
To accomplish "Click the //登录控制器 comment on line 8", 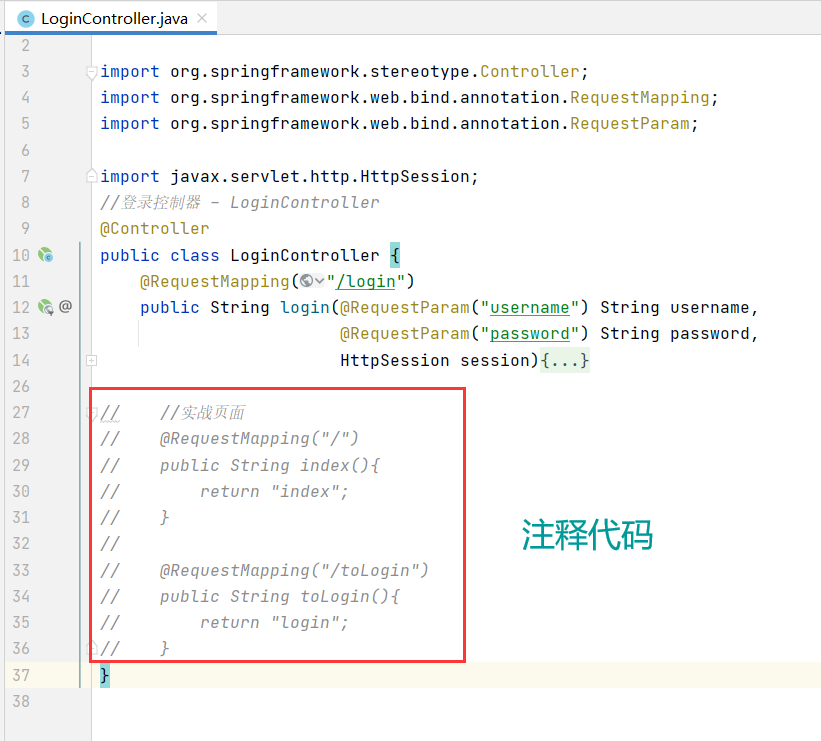I will (239, 203).
